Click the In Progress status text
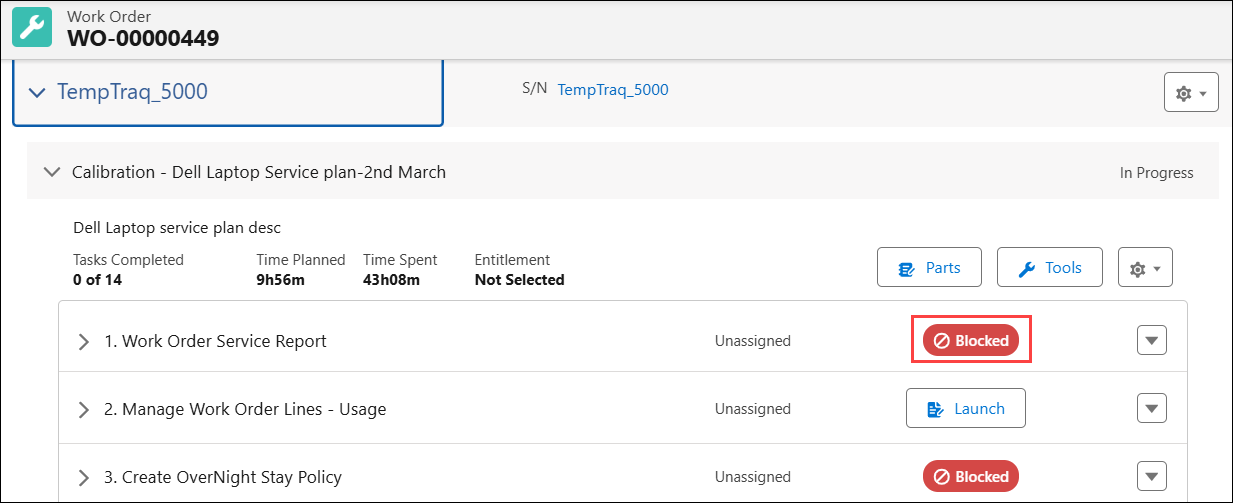Viewport: 1233px width, 503px height. pyautogui.click(x=1156, y=172)
